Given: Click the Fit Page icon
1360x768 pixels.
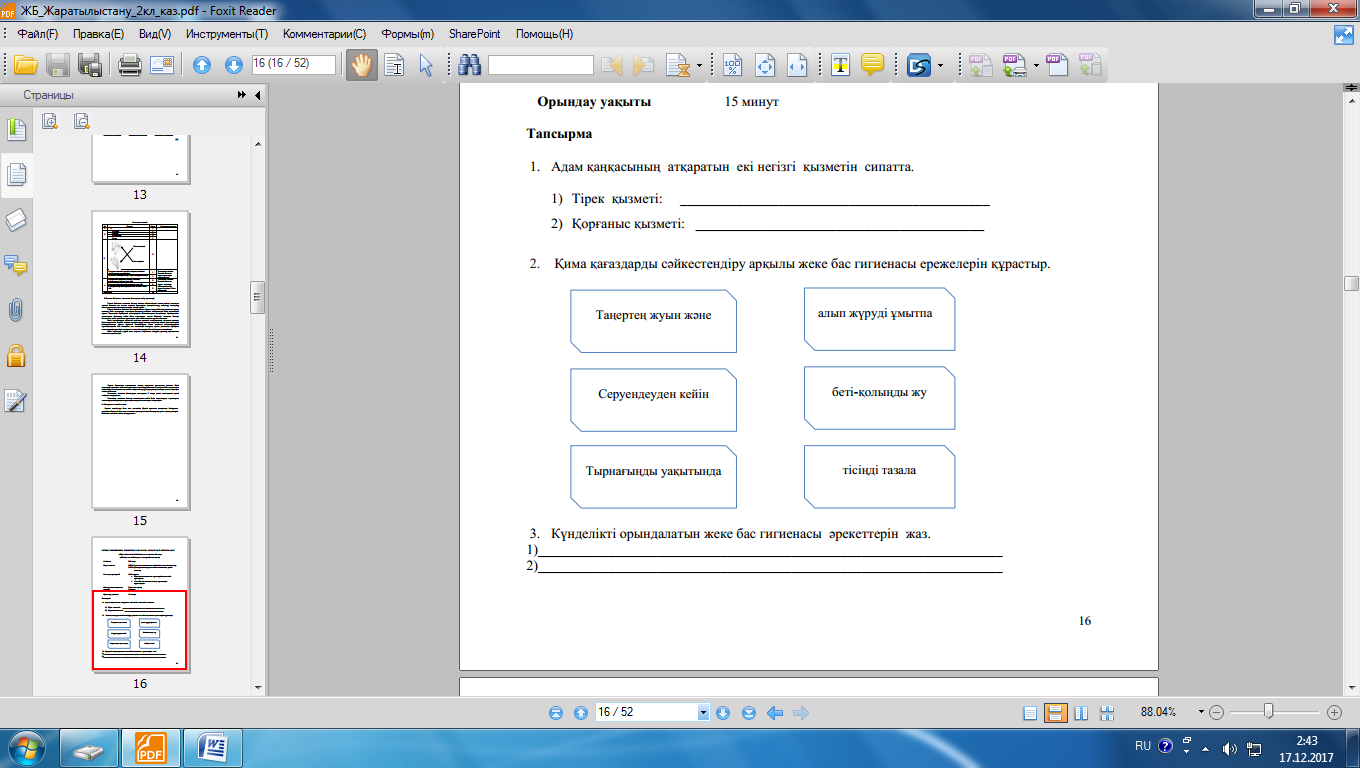Looking at the screenshot, I should [766, 66].
